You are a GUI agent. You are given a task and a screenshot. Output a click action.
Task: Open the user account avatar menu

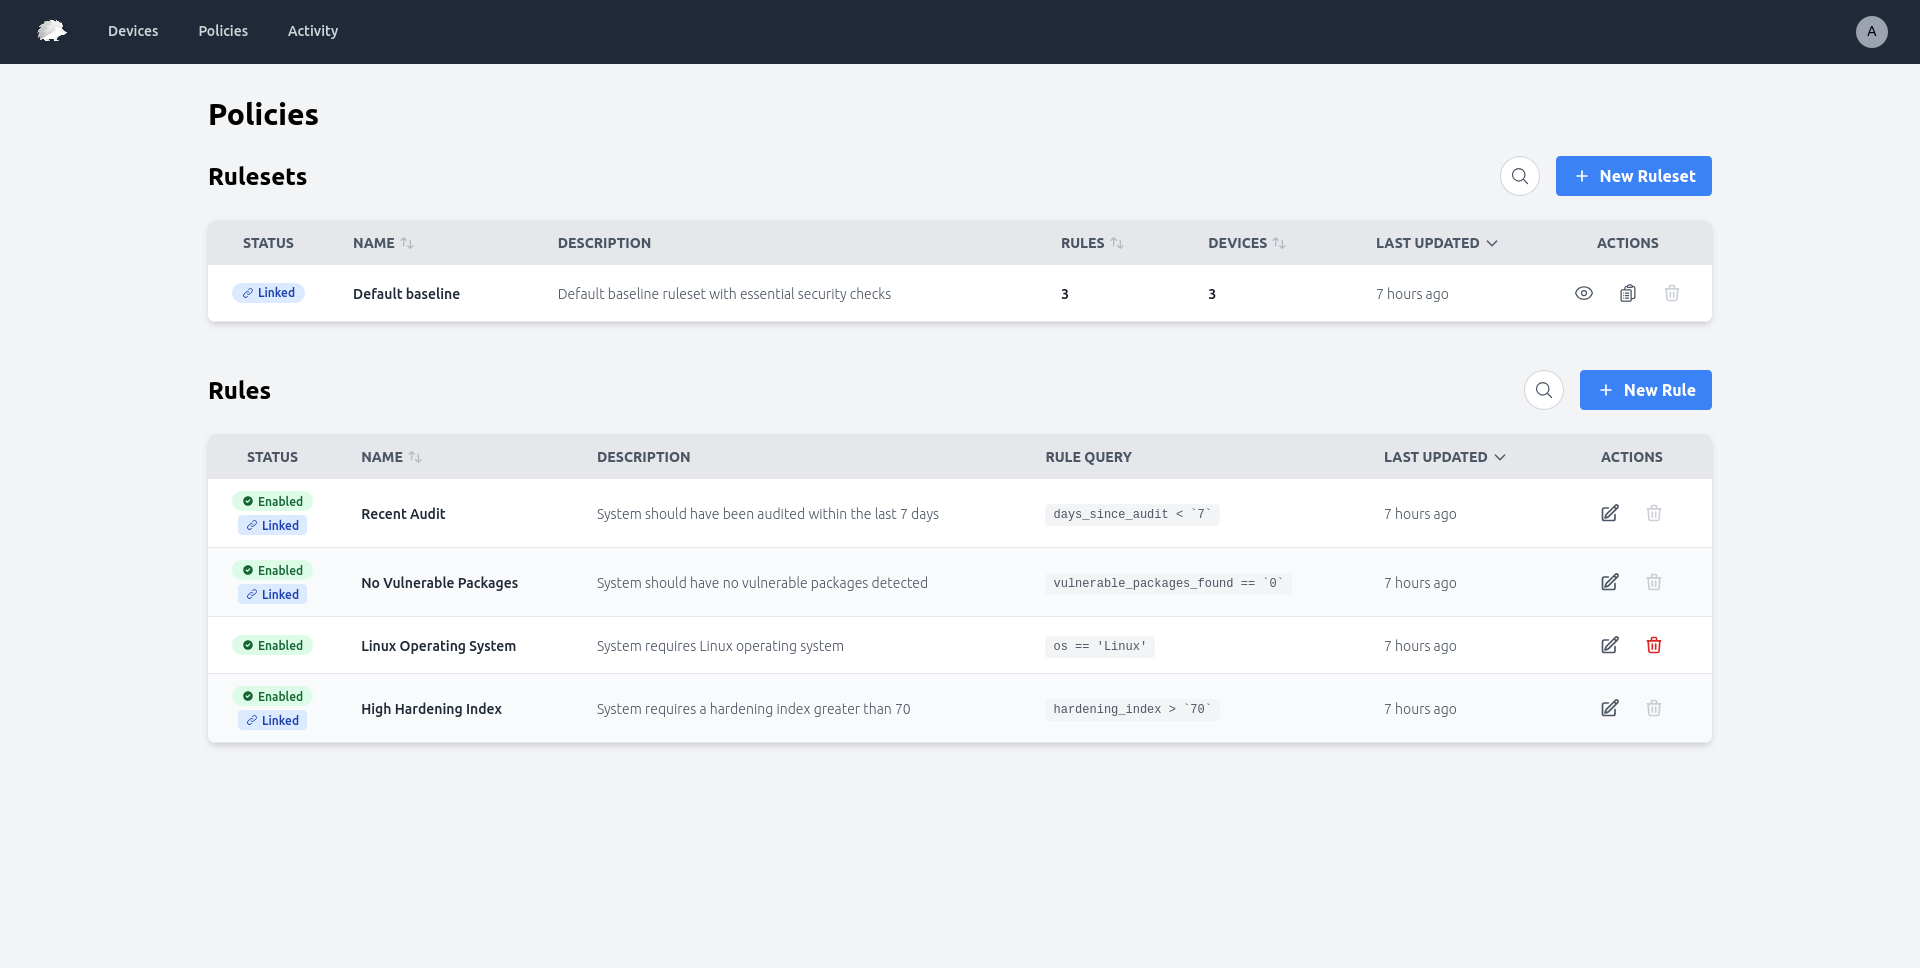(x=1871, y=31)
